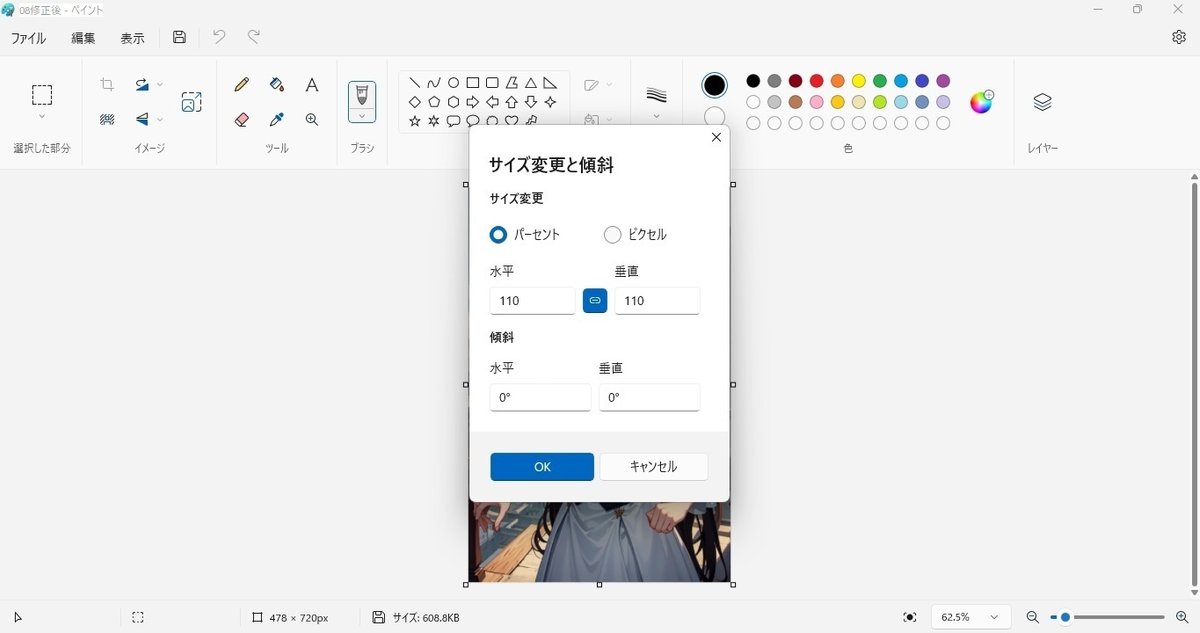
Task: Click the skew 垂直 field showing 0°
Action: (649, 397)
